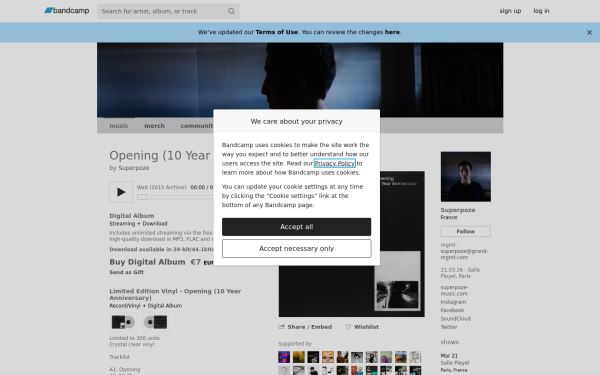Open the Instagram link
The image size is (600, 375).
(453, 302)
